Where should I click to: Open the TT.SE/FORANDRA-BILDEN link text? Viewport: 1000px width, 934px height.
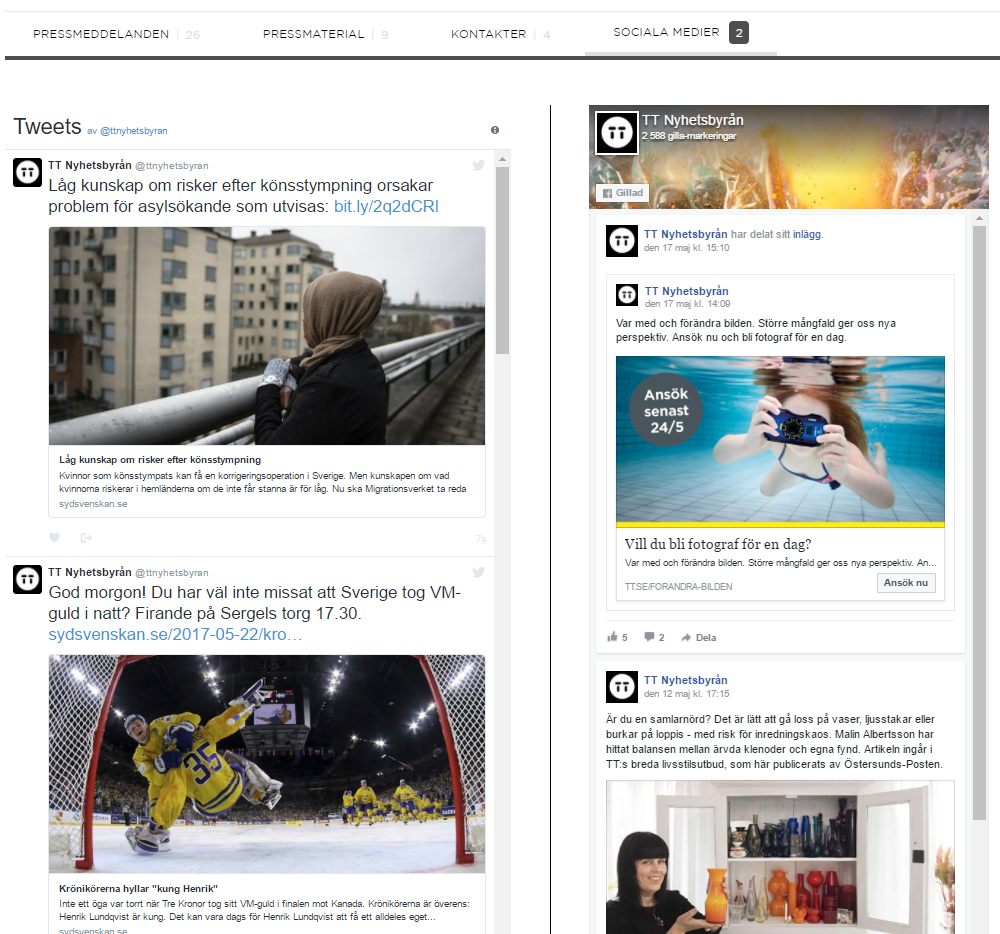coord(678,587)
